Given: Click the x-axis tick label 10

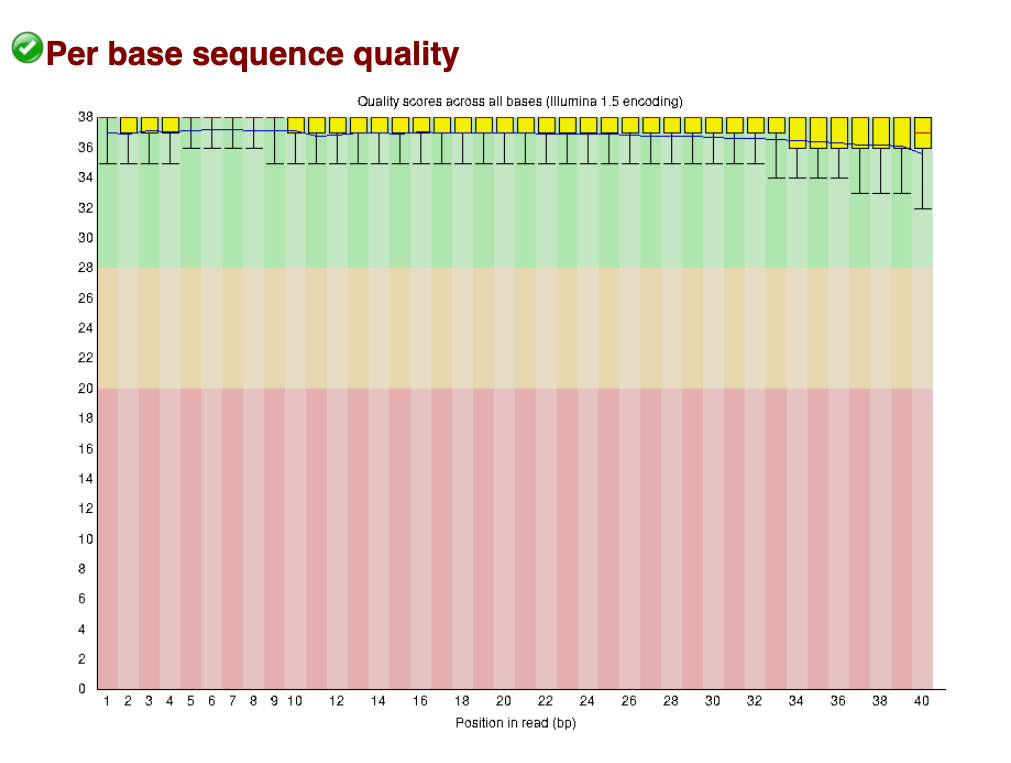Looking at the screenshot, I should coord(295,701).
